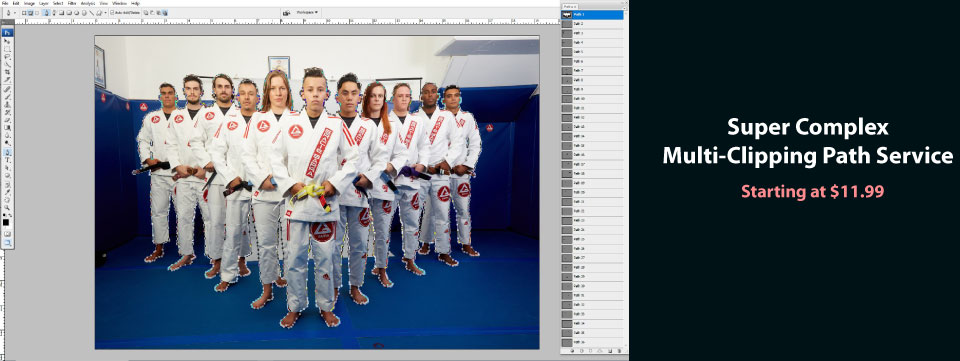Open the Filter menu
The width and height of the screenshot is (960, 361).
coord(72,3)
